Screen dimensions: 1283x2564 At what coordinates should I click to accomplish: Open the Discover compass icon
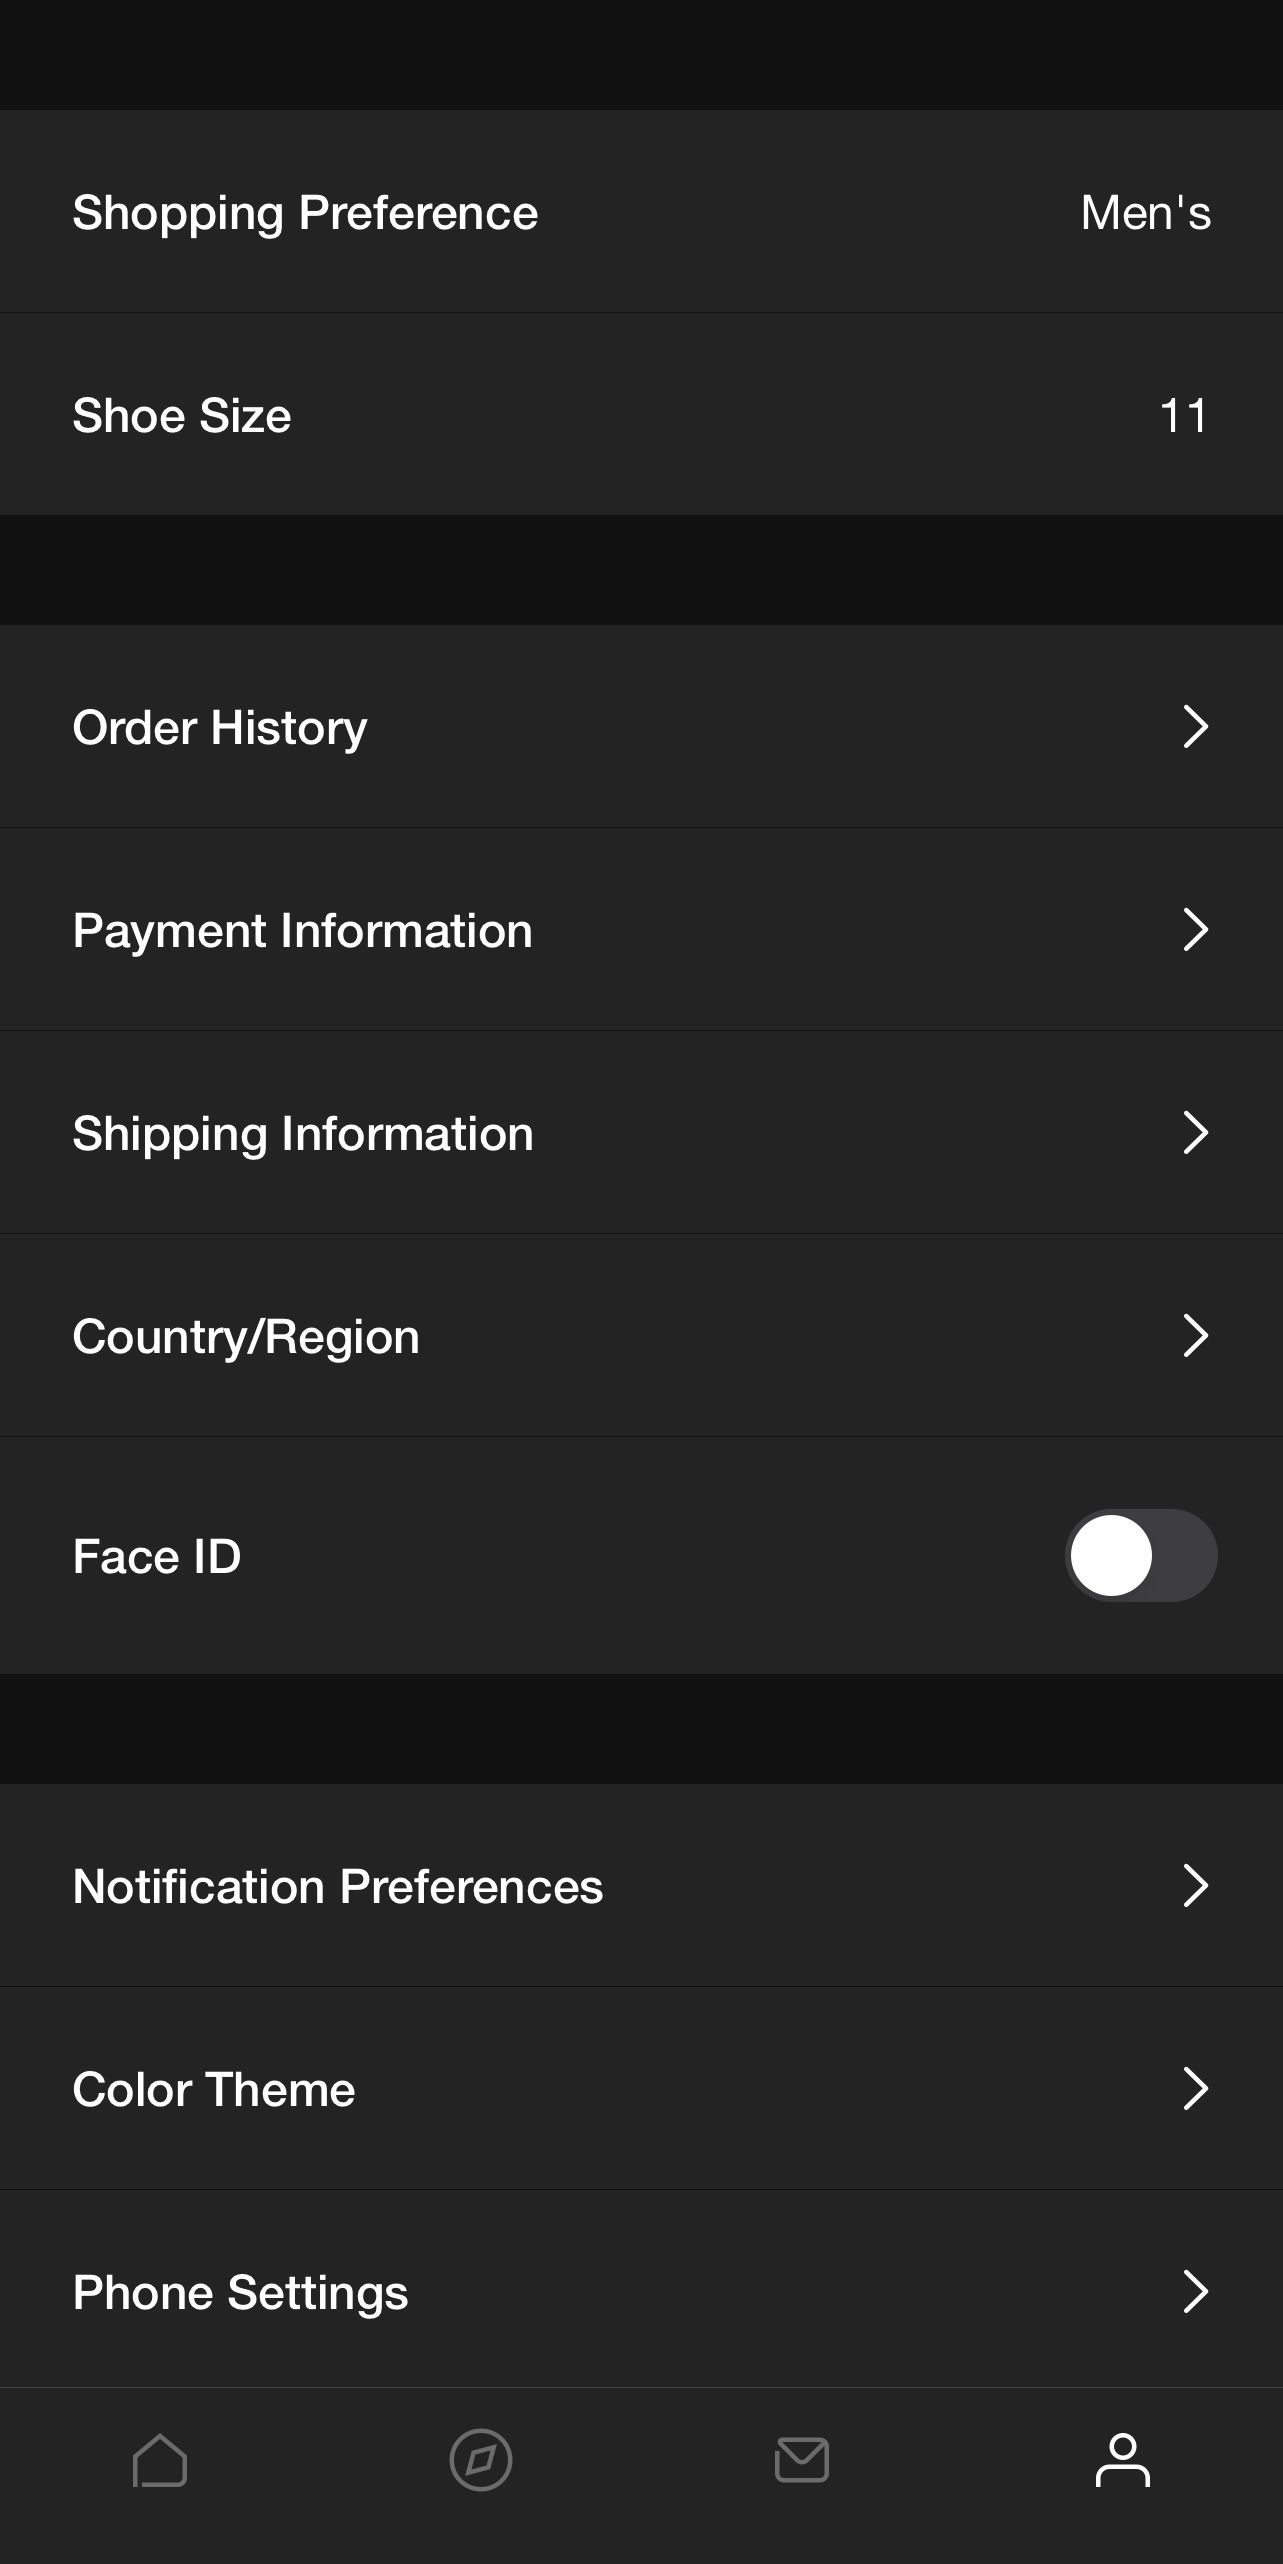click(x=481, y=2460)
